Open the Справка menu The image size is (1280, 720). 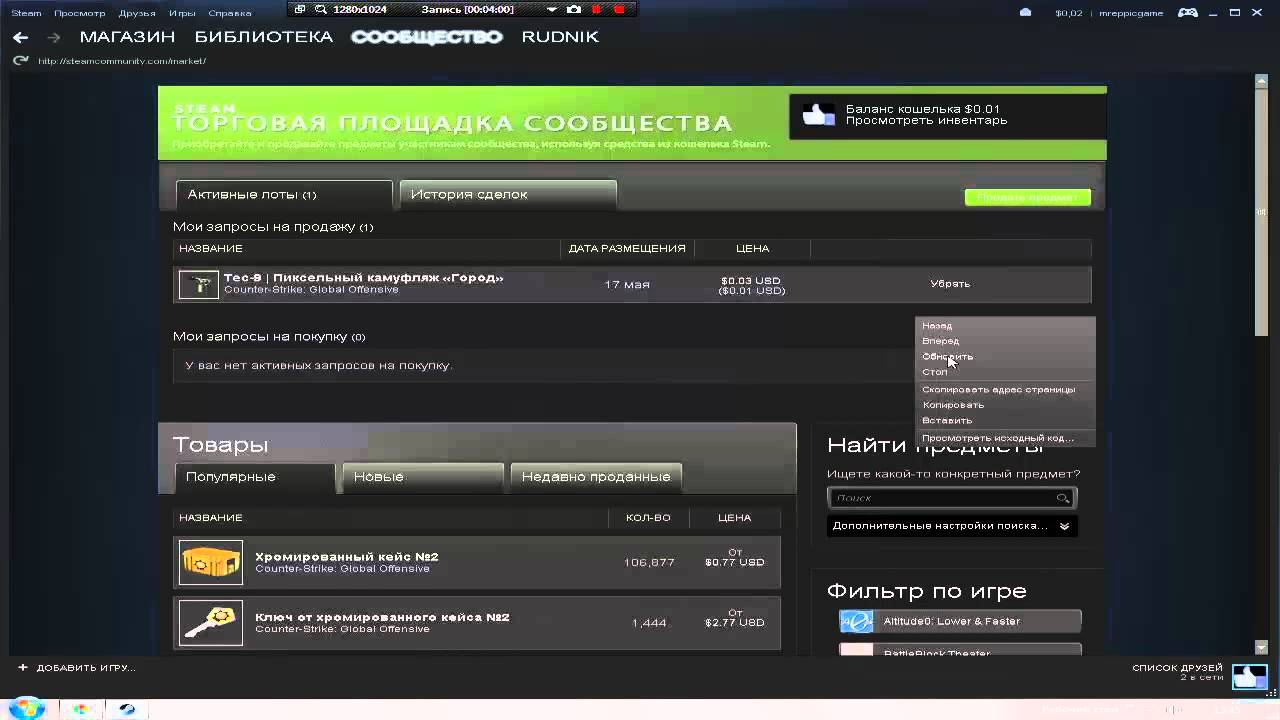[230, 13]
